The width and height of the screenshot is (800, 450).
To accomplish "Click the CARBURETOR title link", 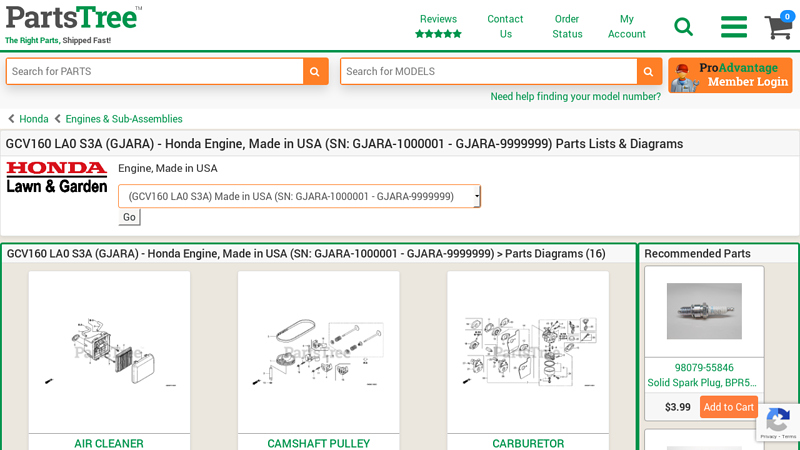I will 528,443.
